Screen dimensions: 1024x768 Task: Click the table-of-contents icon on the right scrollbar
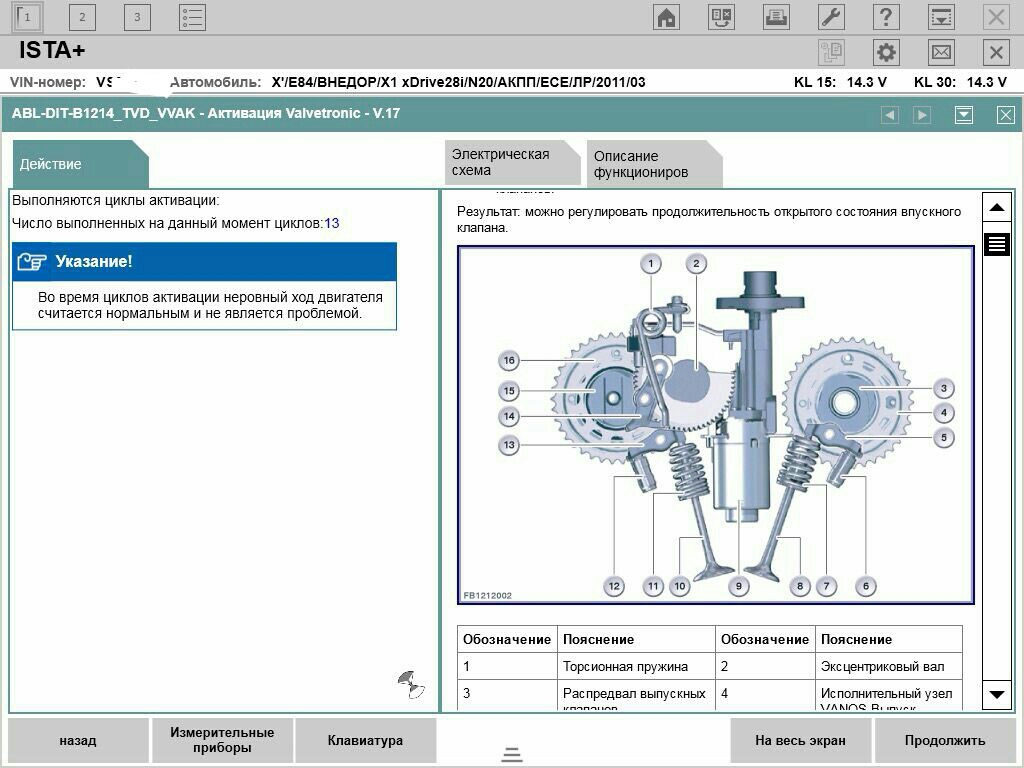[x=996, y=242]
